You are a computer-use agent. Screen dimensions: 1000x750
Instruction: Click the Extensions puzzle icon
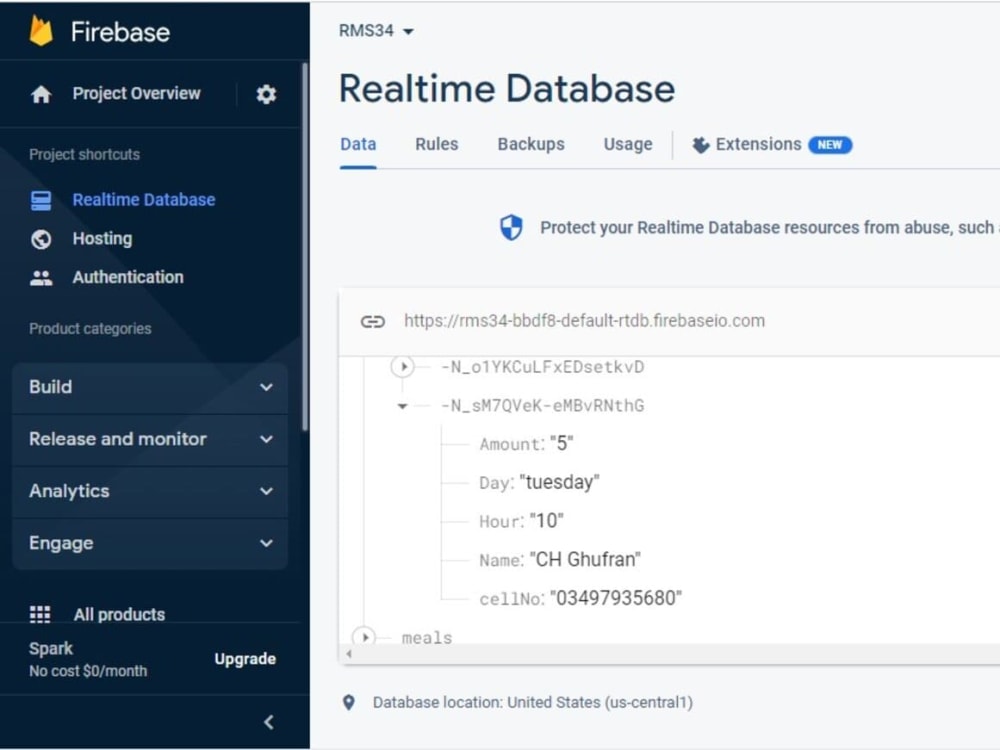coord(700,145)
